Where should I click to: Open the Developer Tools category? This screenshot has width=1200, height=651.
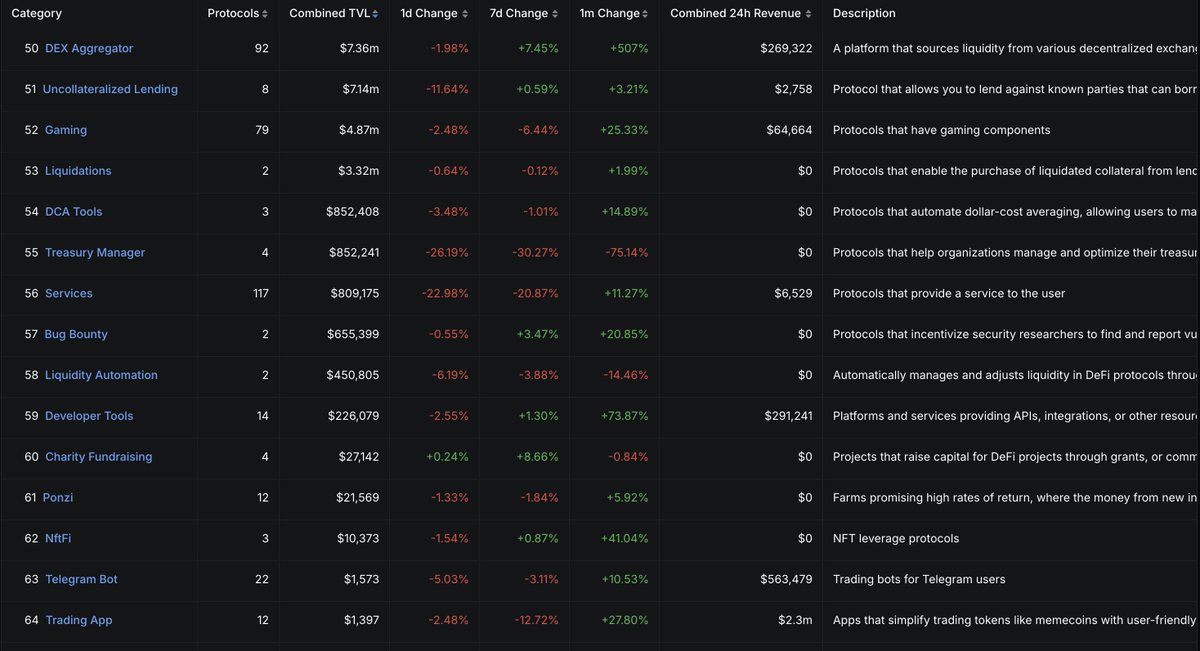[89, 416]
